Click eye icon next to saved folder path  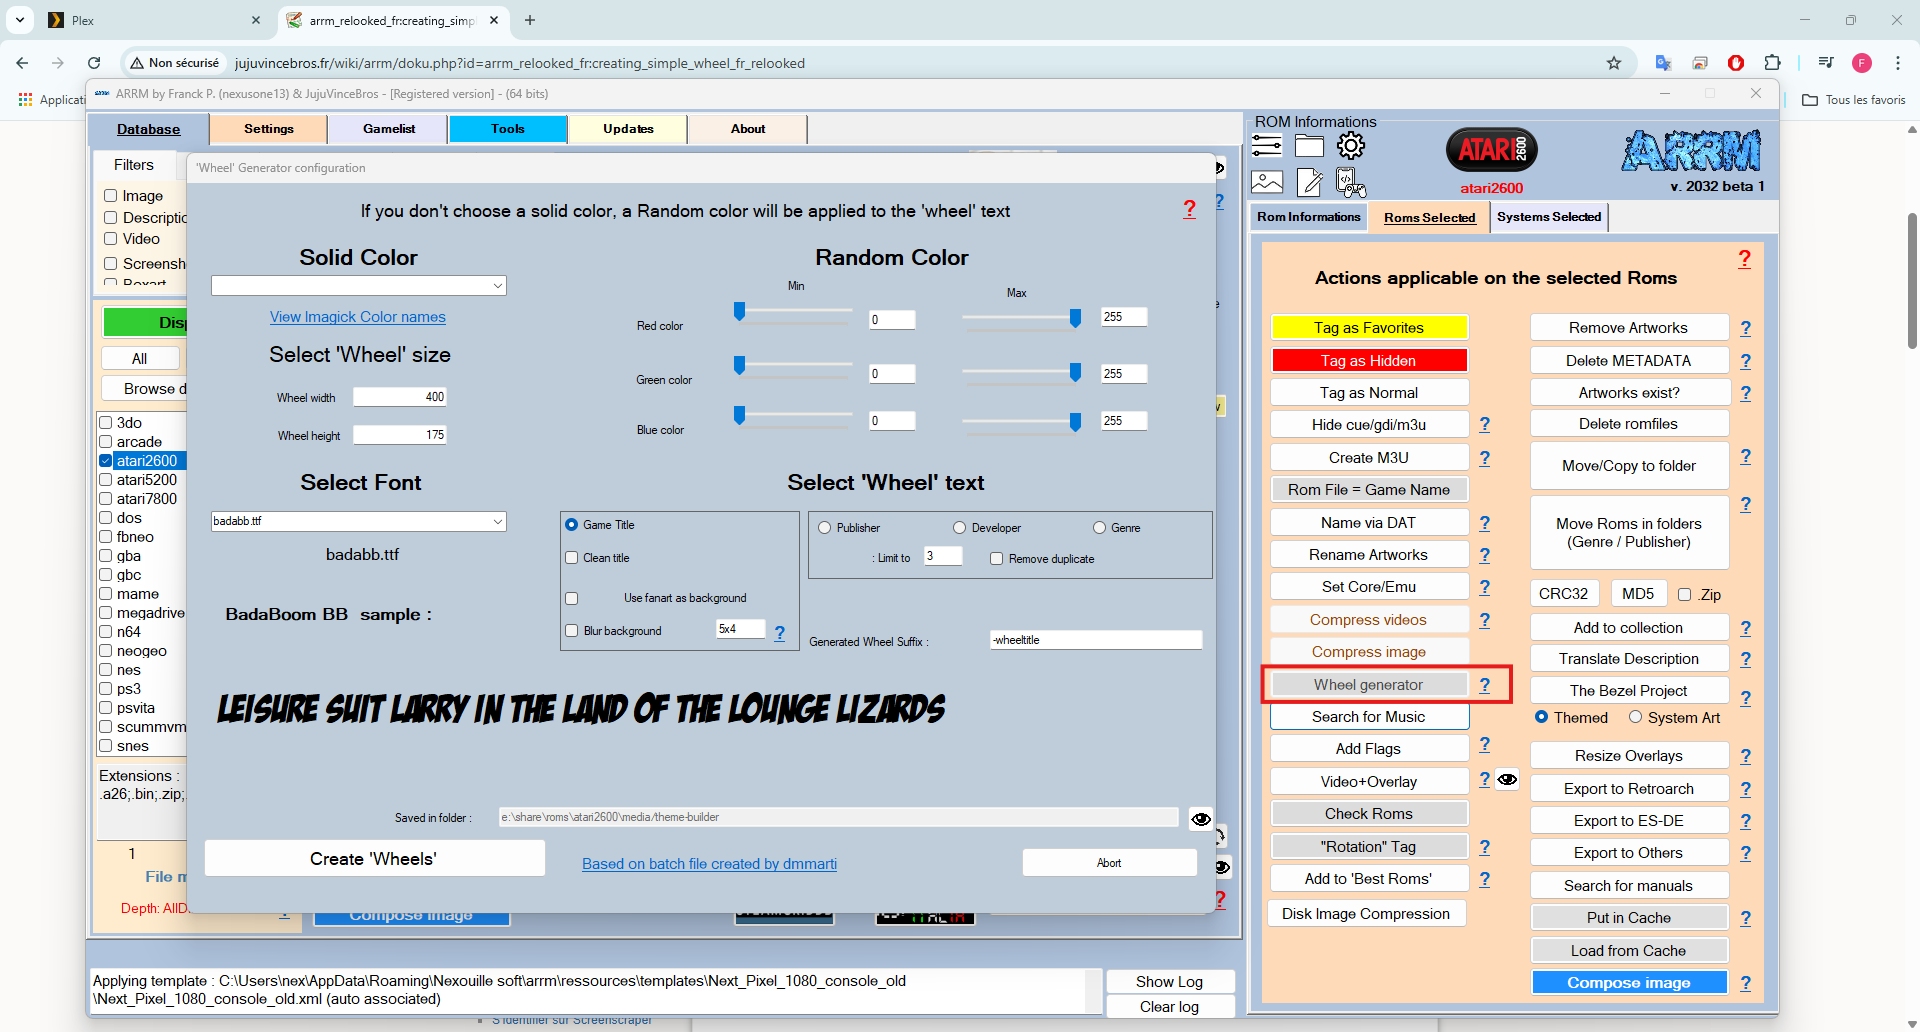pyautogui.click(x=1201, y=819)
